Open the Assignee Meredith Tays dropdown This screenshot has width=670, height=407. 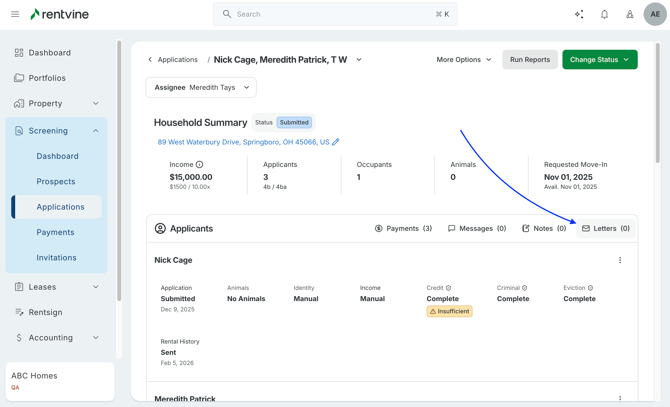[x=201, y=88]
